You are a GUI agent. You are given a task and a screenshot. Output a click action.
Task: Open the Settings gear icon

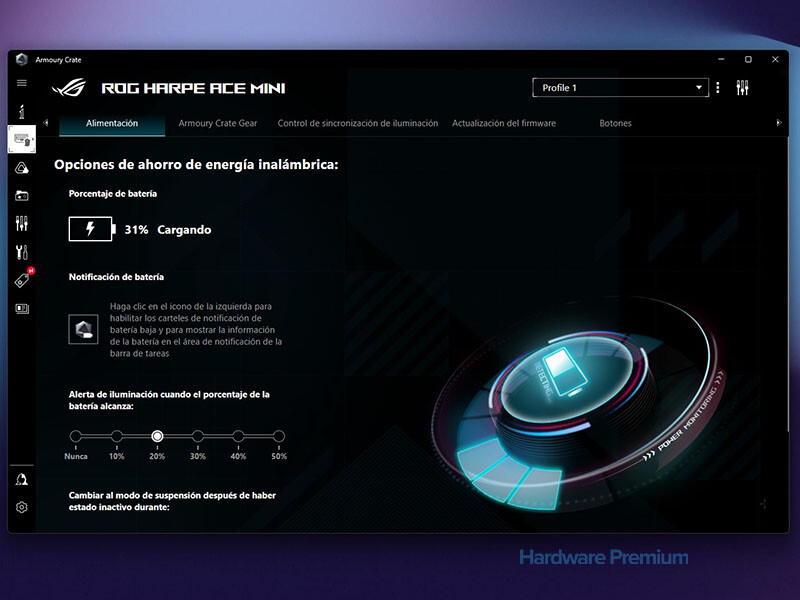(x=21, y=507)
